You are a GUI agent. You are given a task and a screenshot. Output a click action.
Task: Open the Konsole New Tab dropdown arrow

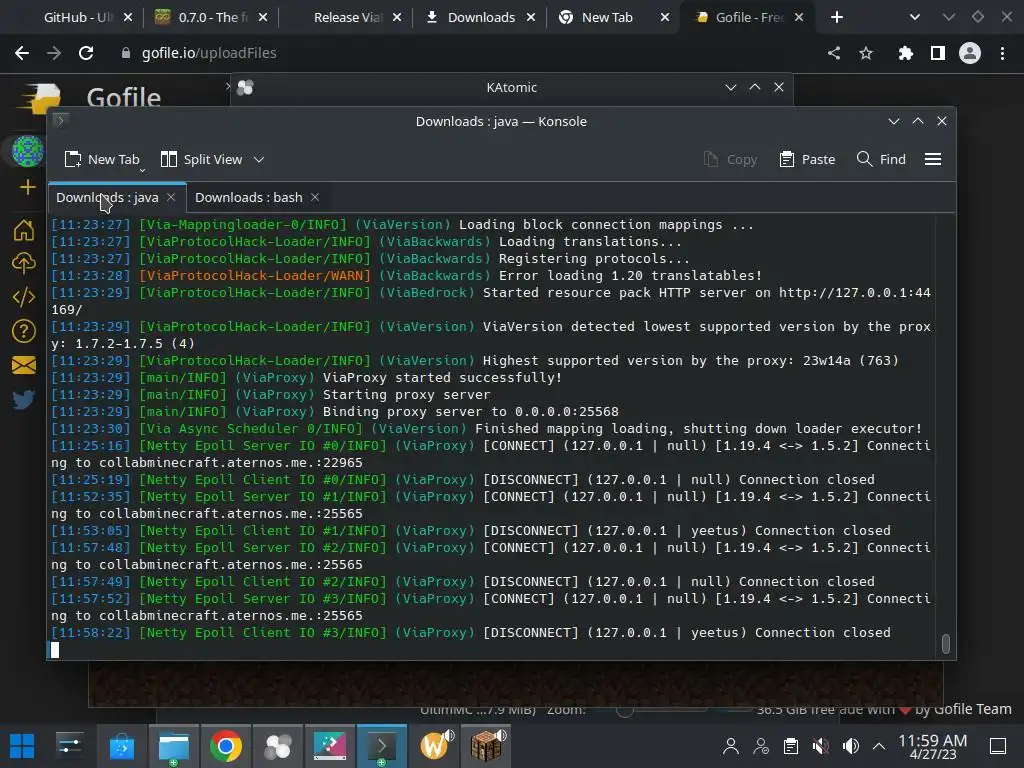click(x=142, y=170)
